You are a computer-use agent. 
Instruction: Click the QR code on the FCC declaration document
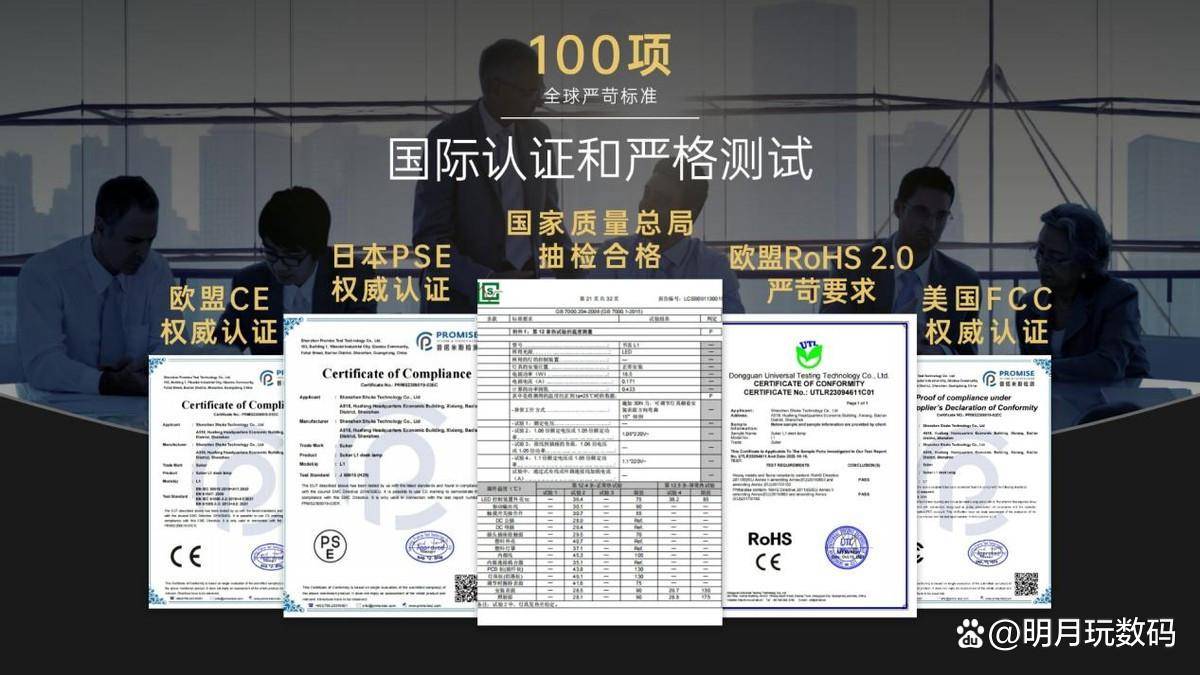coord(1026,584)
